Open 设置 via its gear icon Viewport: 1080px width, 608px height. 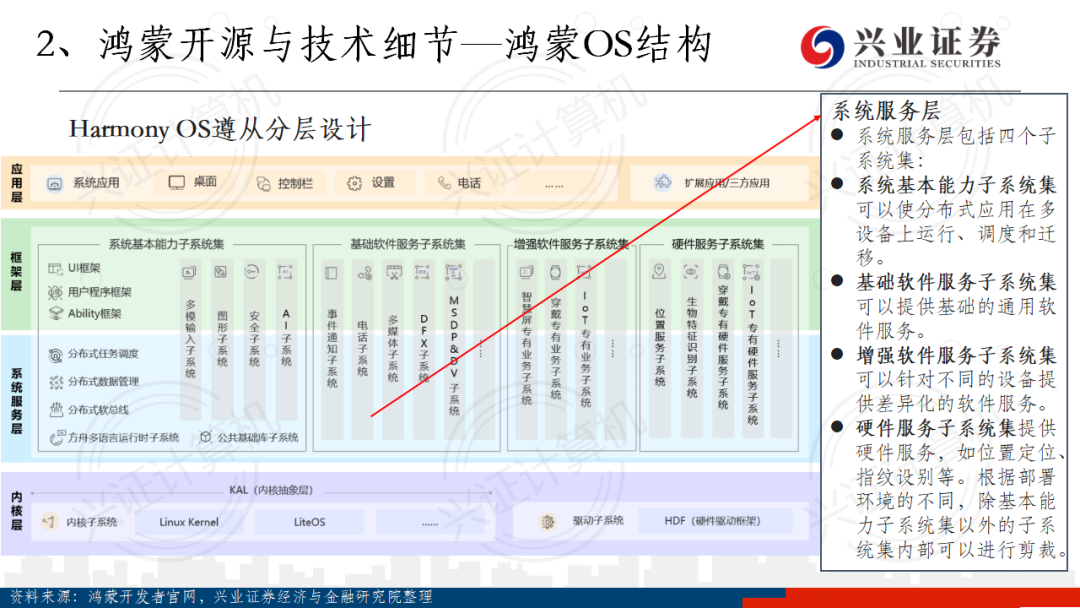click(x=354, y=183)
